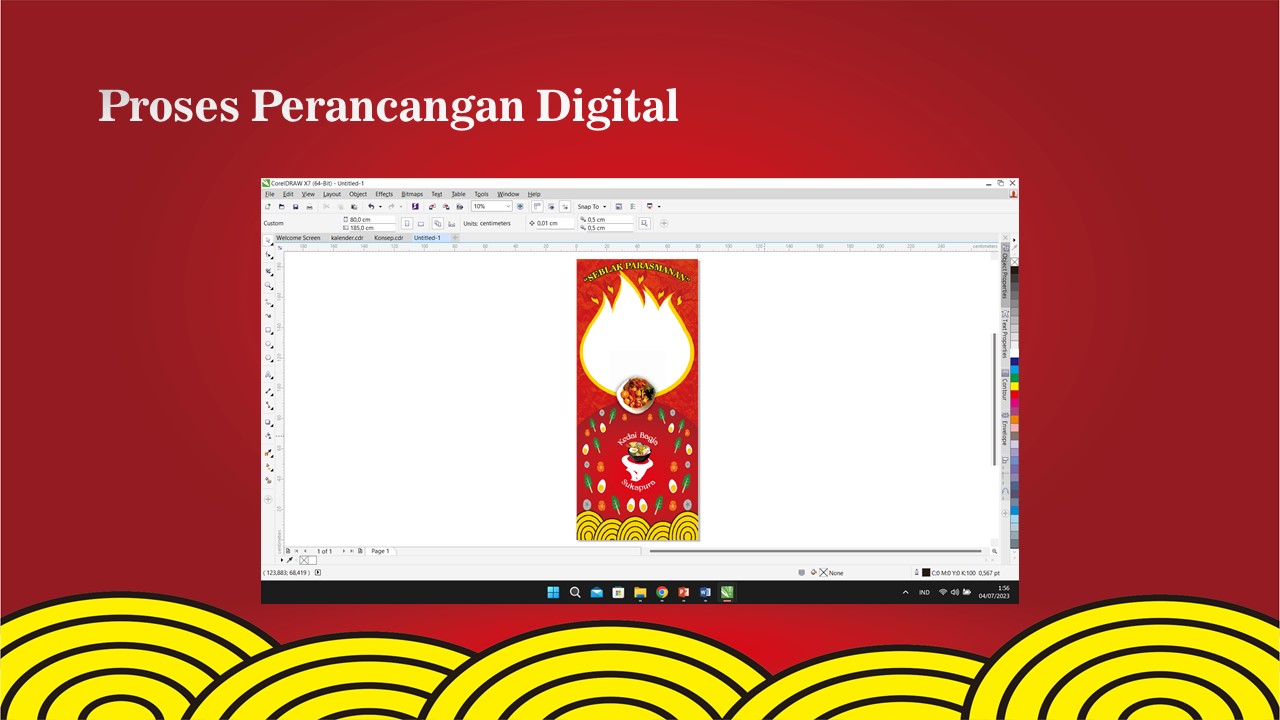Open File menu
Screen dimensions: 1280x720
point(270,194)
